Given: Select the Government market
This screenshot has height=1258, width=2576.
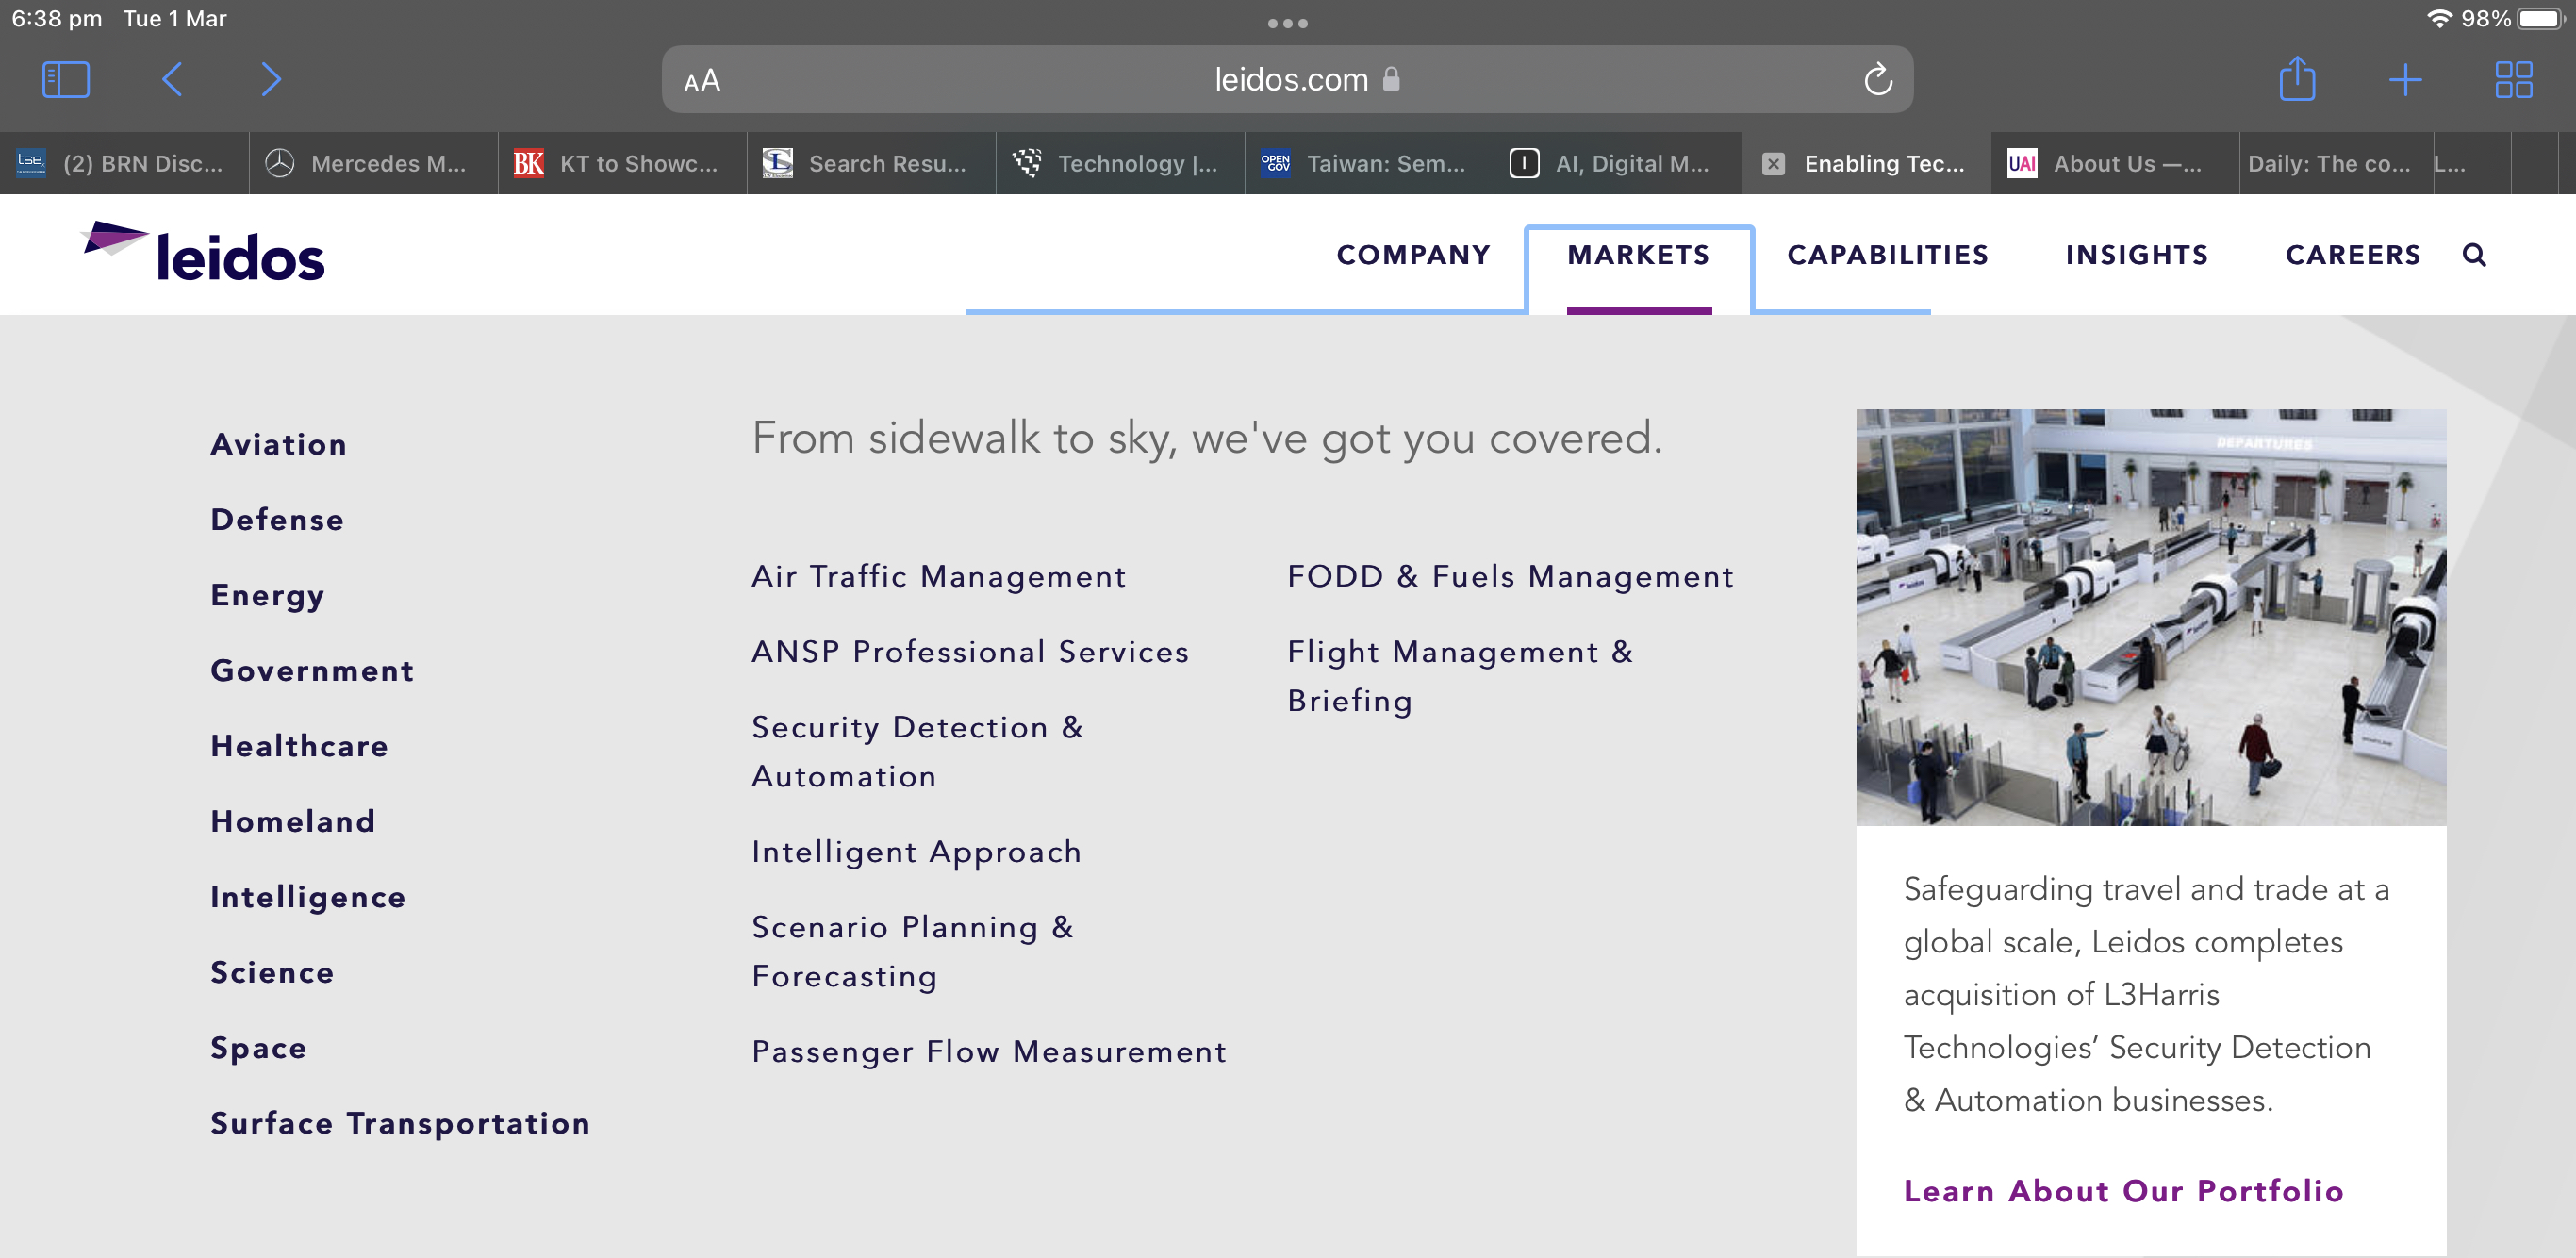Looking at the screenshot, I should [x=312, y=671].
